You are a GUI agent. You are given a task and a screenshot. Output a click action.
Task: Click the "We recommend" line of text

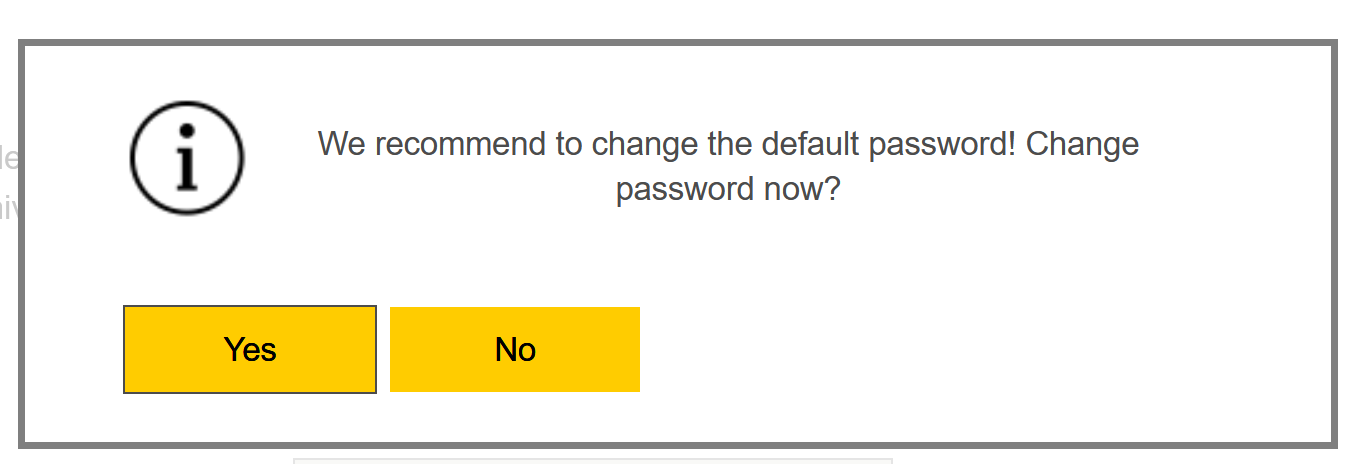[728, 144]
